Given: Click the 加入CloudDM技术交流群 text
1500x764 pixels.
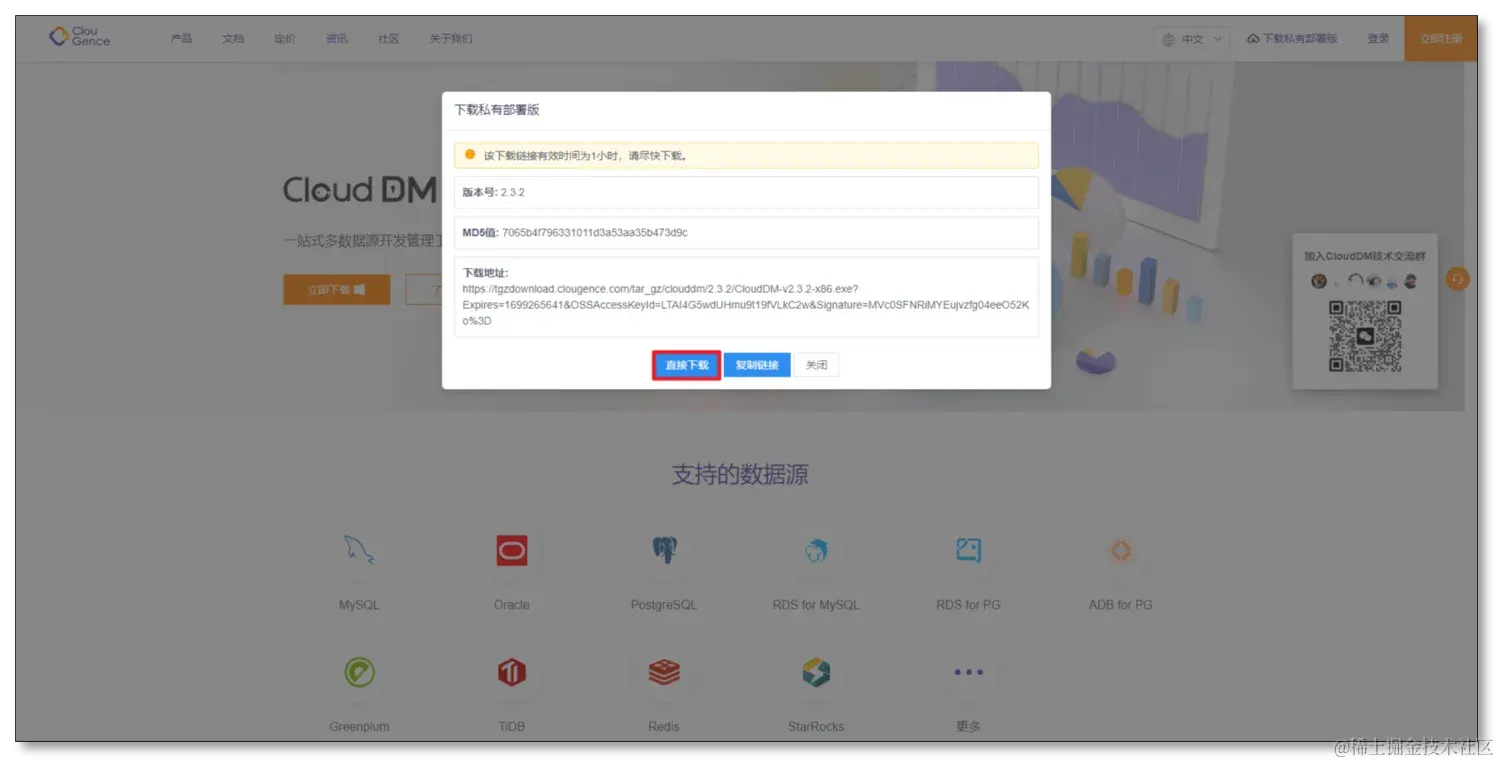Looking at the screenshot, I should point(1365,257).
